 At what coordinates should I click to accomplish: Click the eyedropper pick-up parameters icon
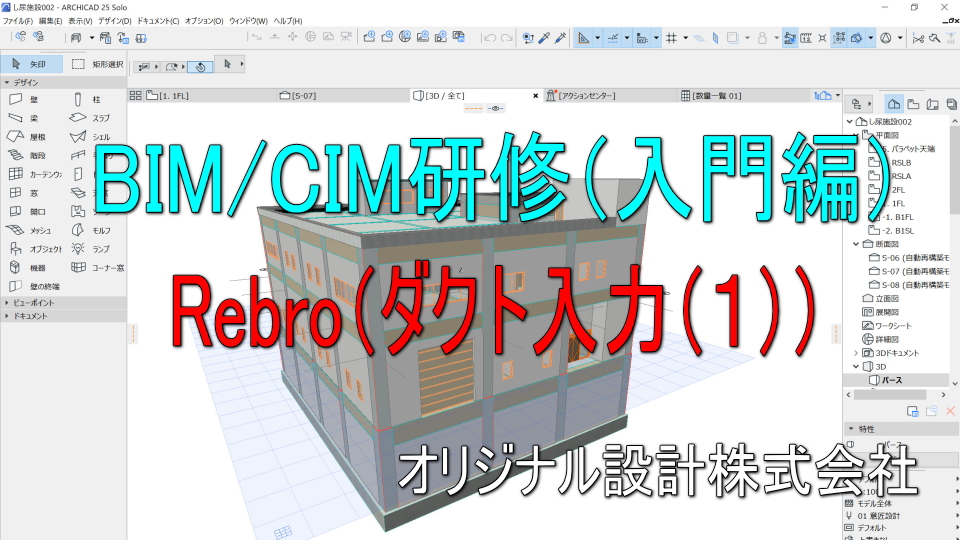[545, 38]
